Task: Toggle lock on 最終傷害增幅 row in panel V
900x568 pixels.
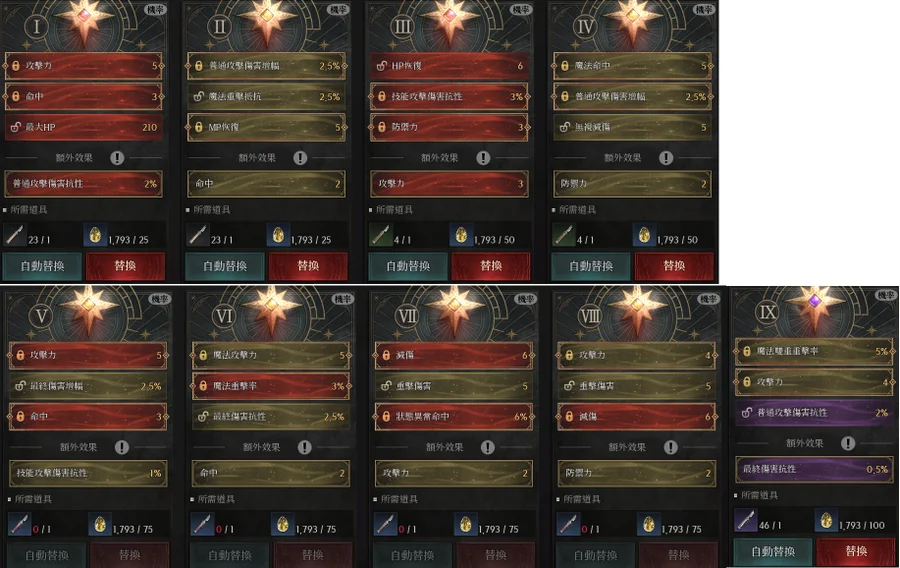Action: click(x=20, y=386)
